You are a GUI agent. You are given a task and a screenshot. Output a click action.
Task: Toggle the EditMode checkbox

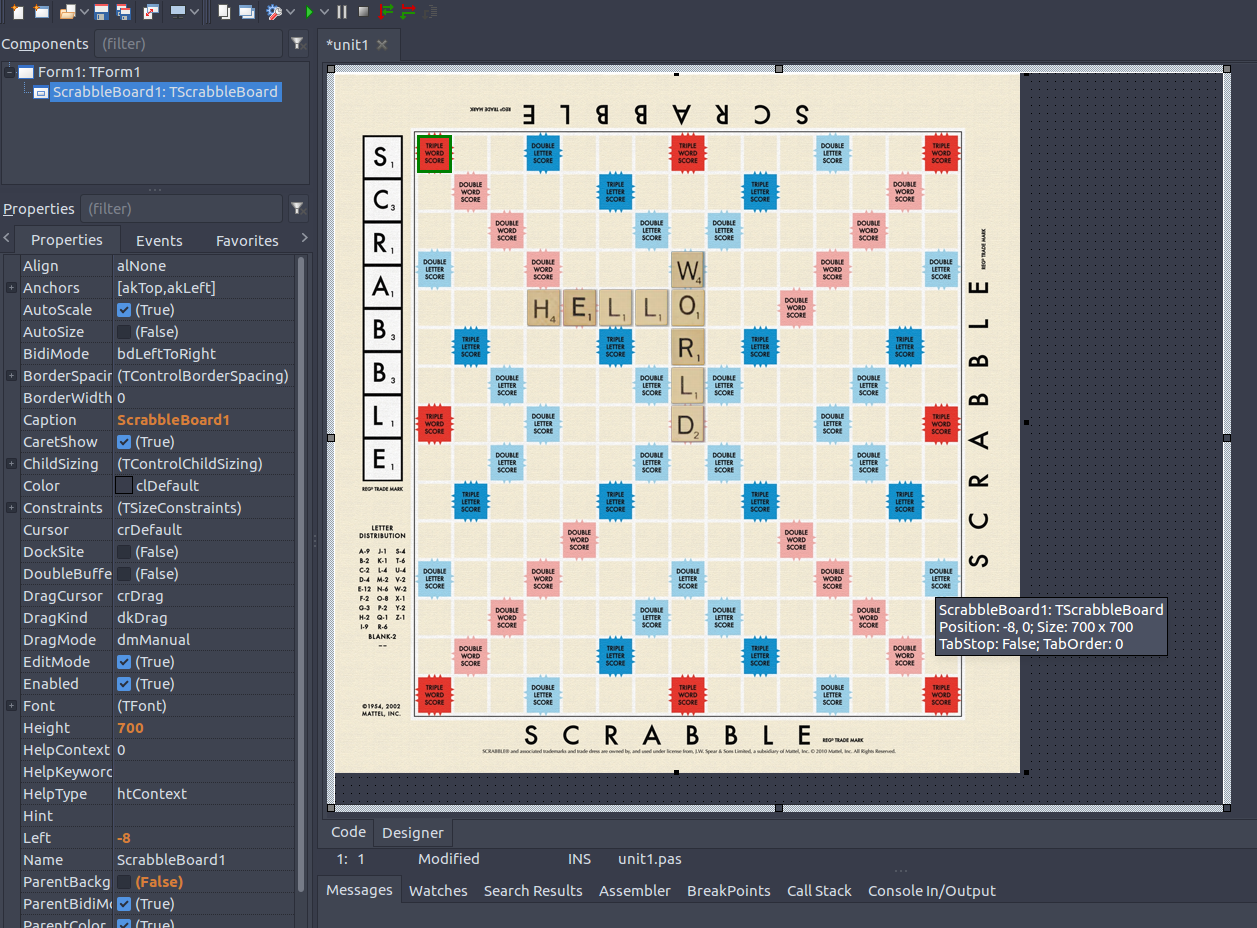tap(124, 662)
